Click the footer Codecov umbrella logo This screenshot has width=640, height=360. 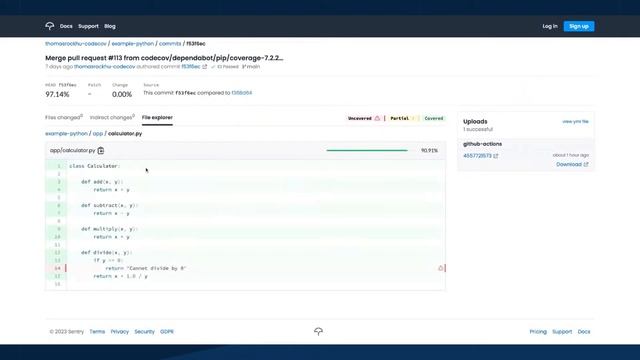pos(318,331)
